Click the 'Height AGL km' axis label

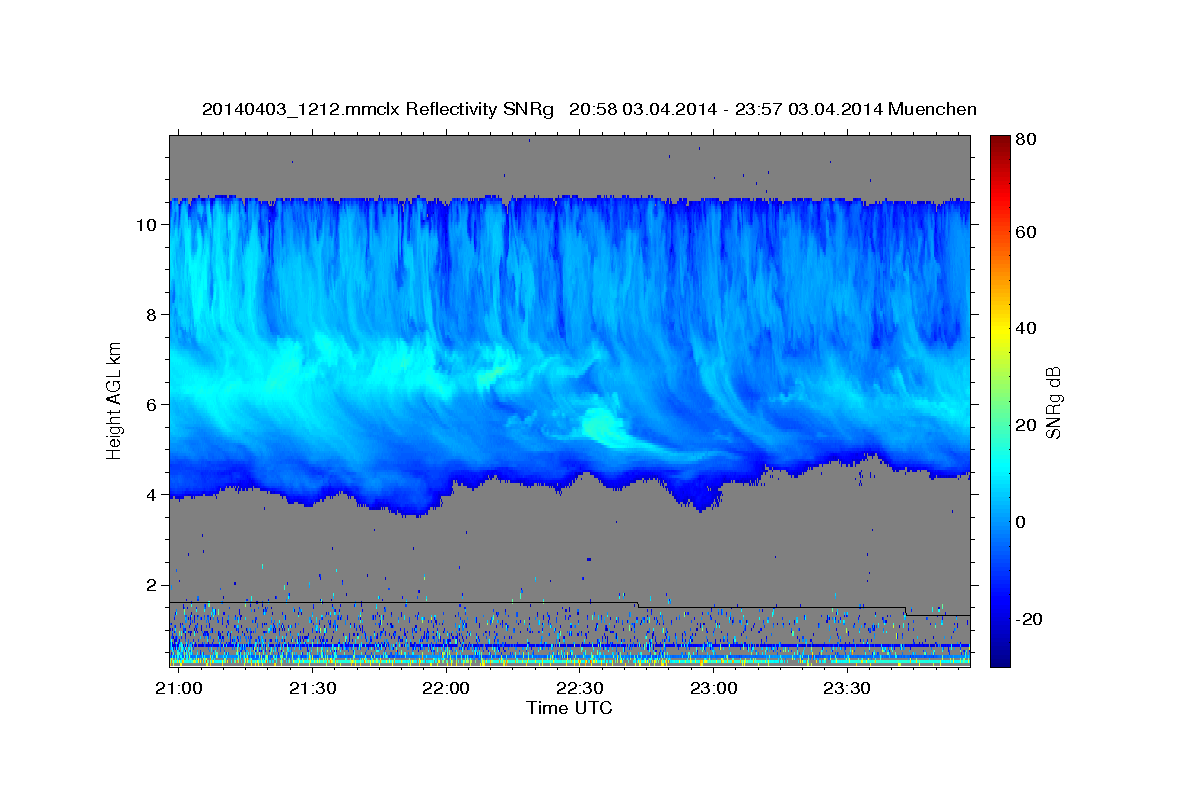pyautogui.click(x=115, y=400)
